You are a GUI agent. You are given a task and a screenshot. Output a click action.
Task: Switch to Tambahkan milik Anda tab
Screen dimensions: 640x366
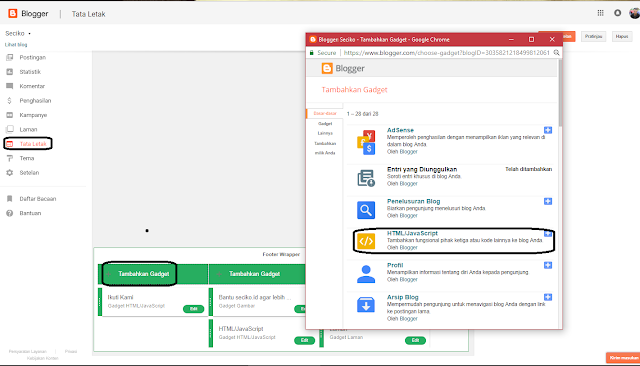click(325, 148)
